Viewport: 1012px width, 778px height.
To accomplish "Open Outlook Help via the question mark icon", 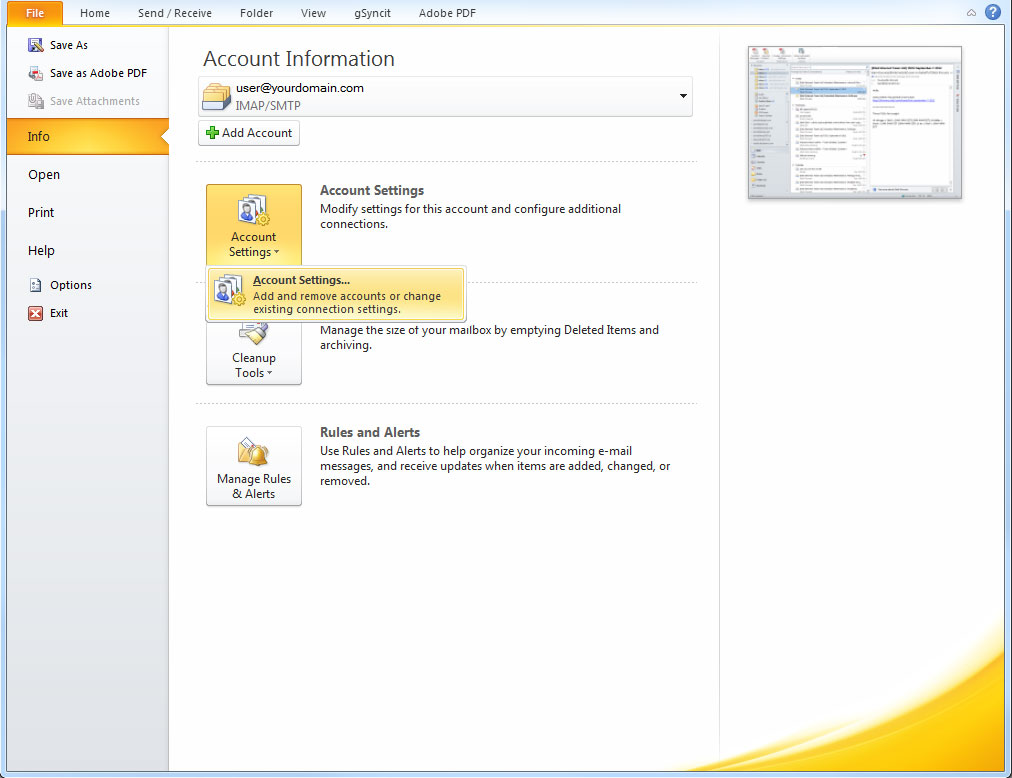I will click(x=993, y=12).
